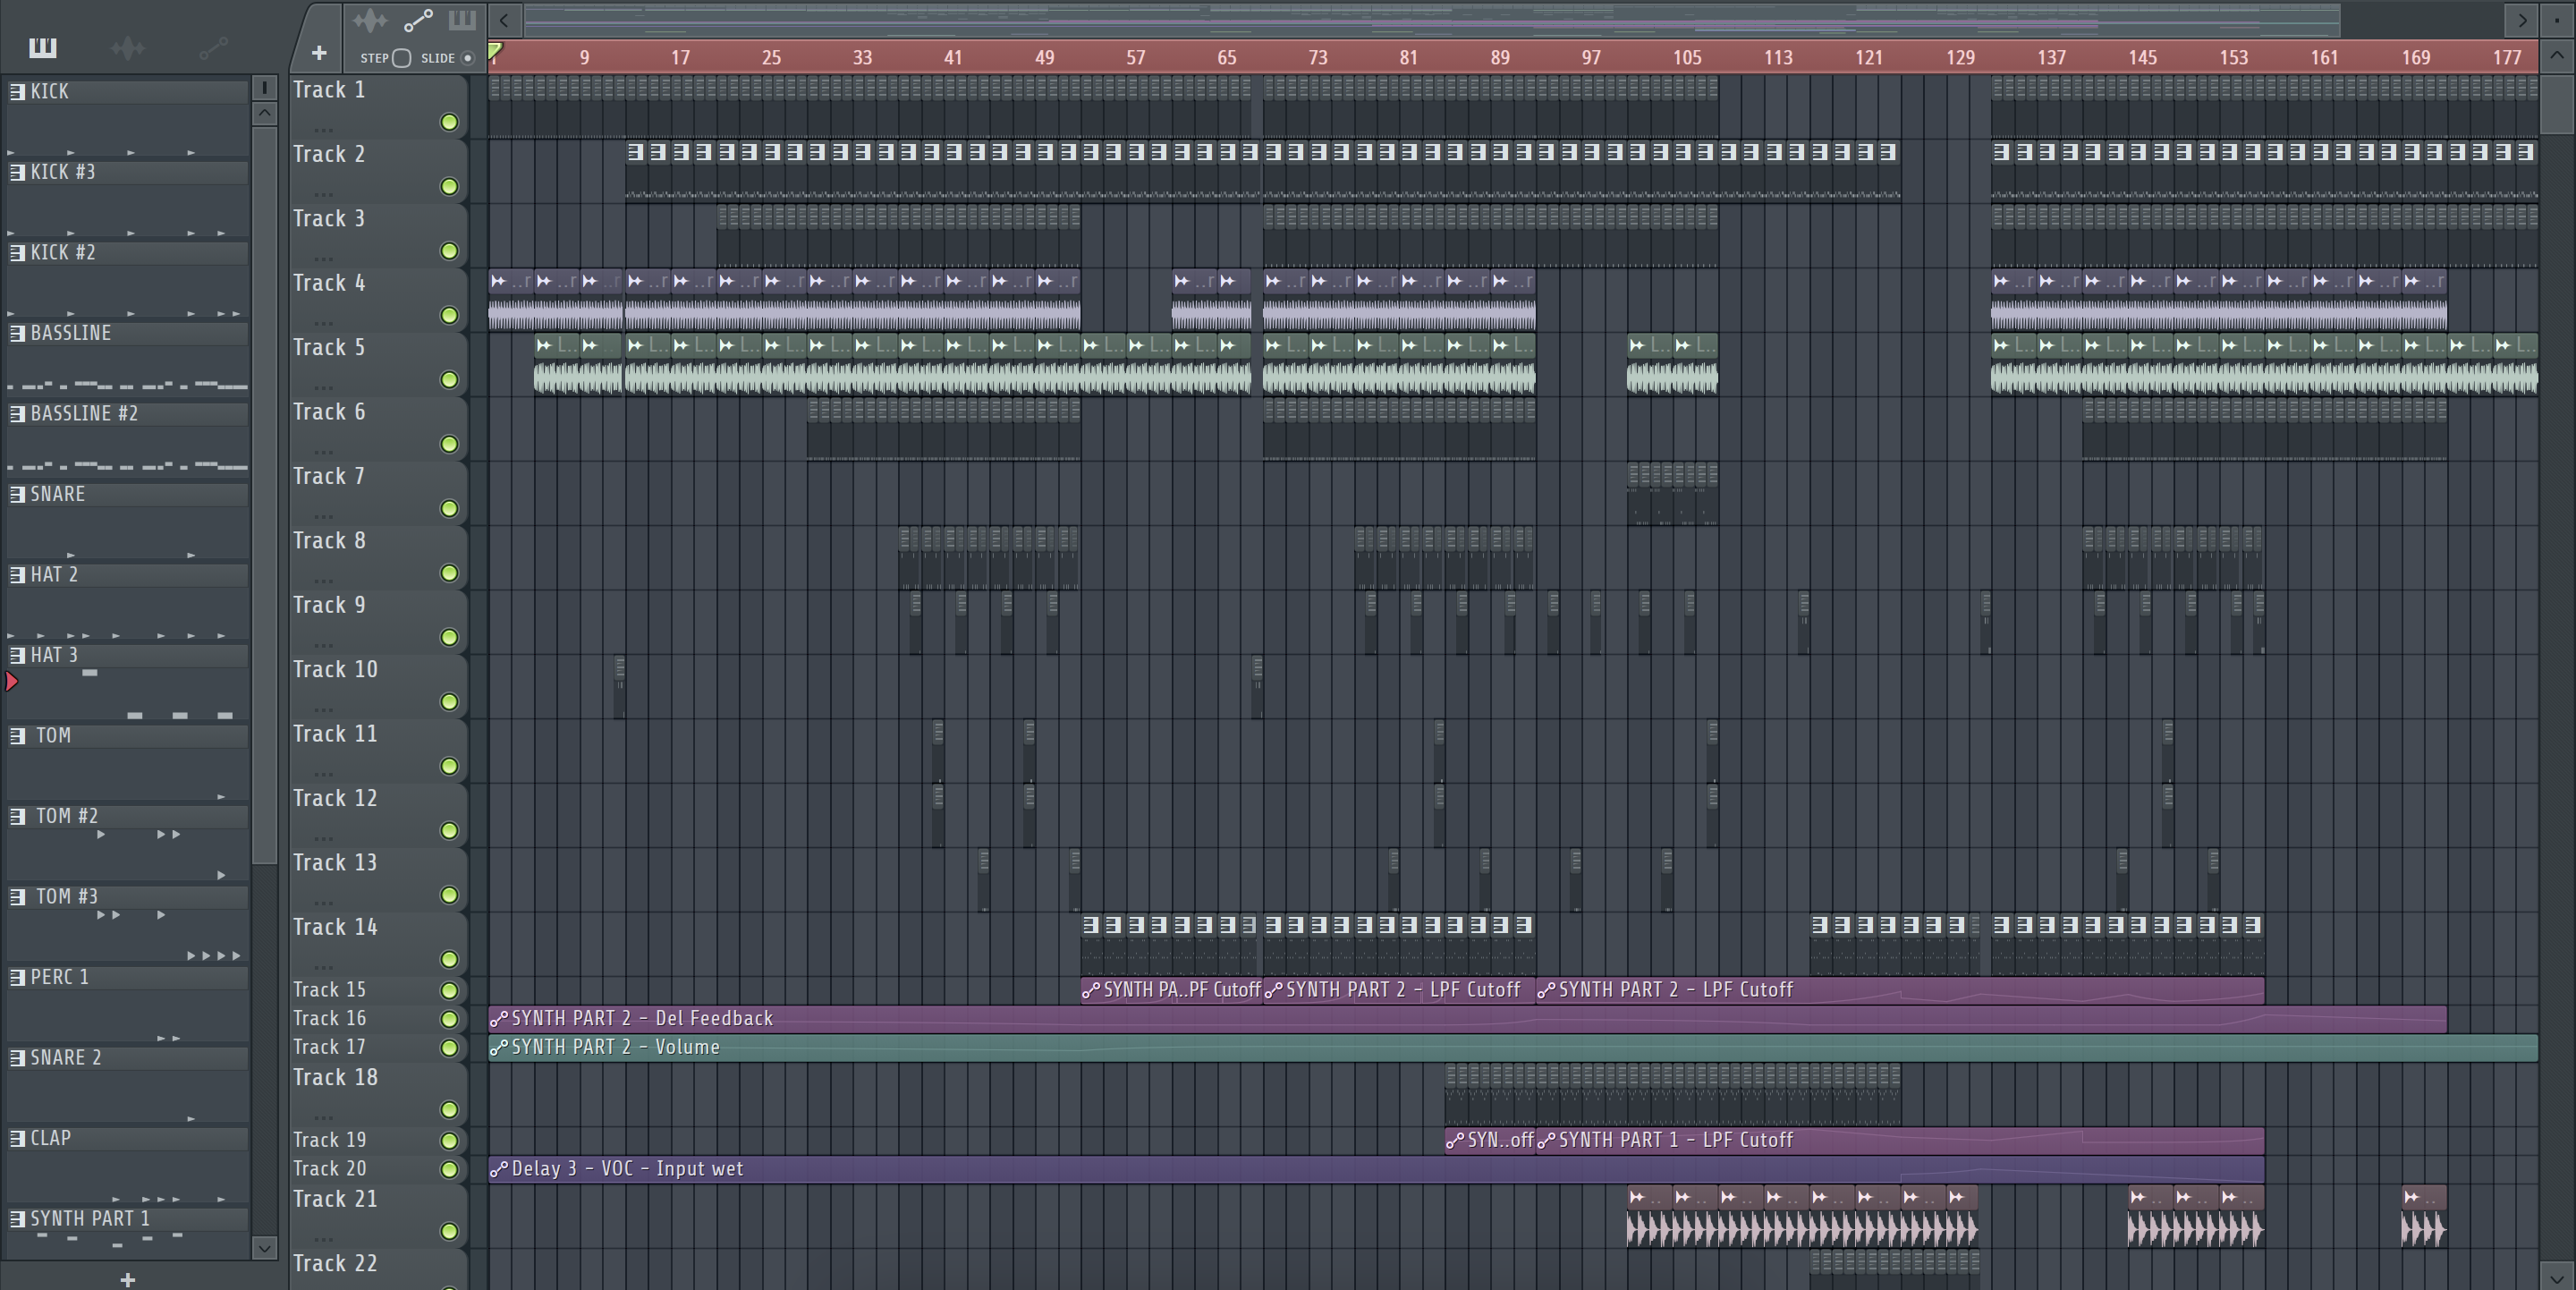Open first audio clip menu on Track 21
Screen dimensions: 2576x1290
(1637, 1196)
